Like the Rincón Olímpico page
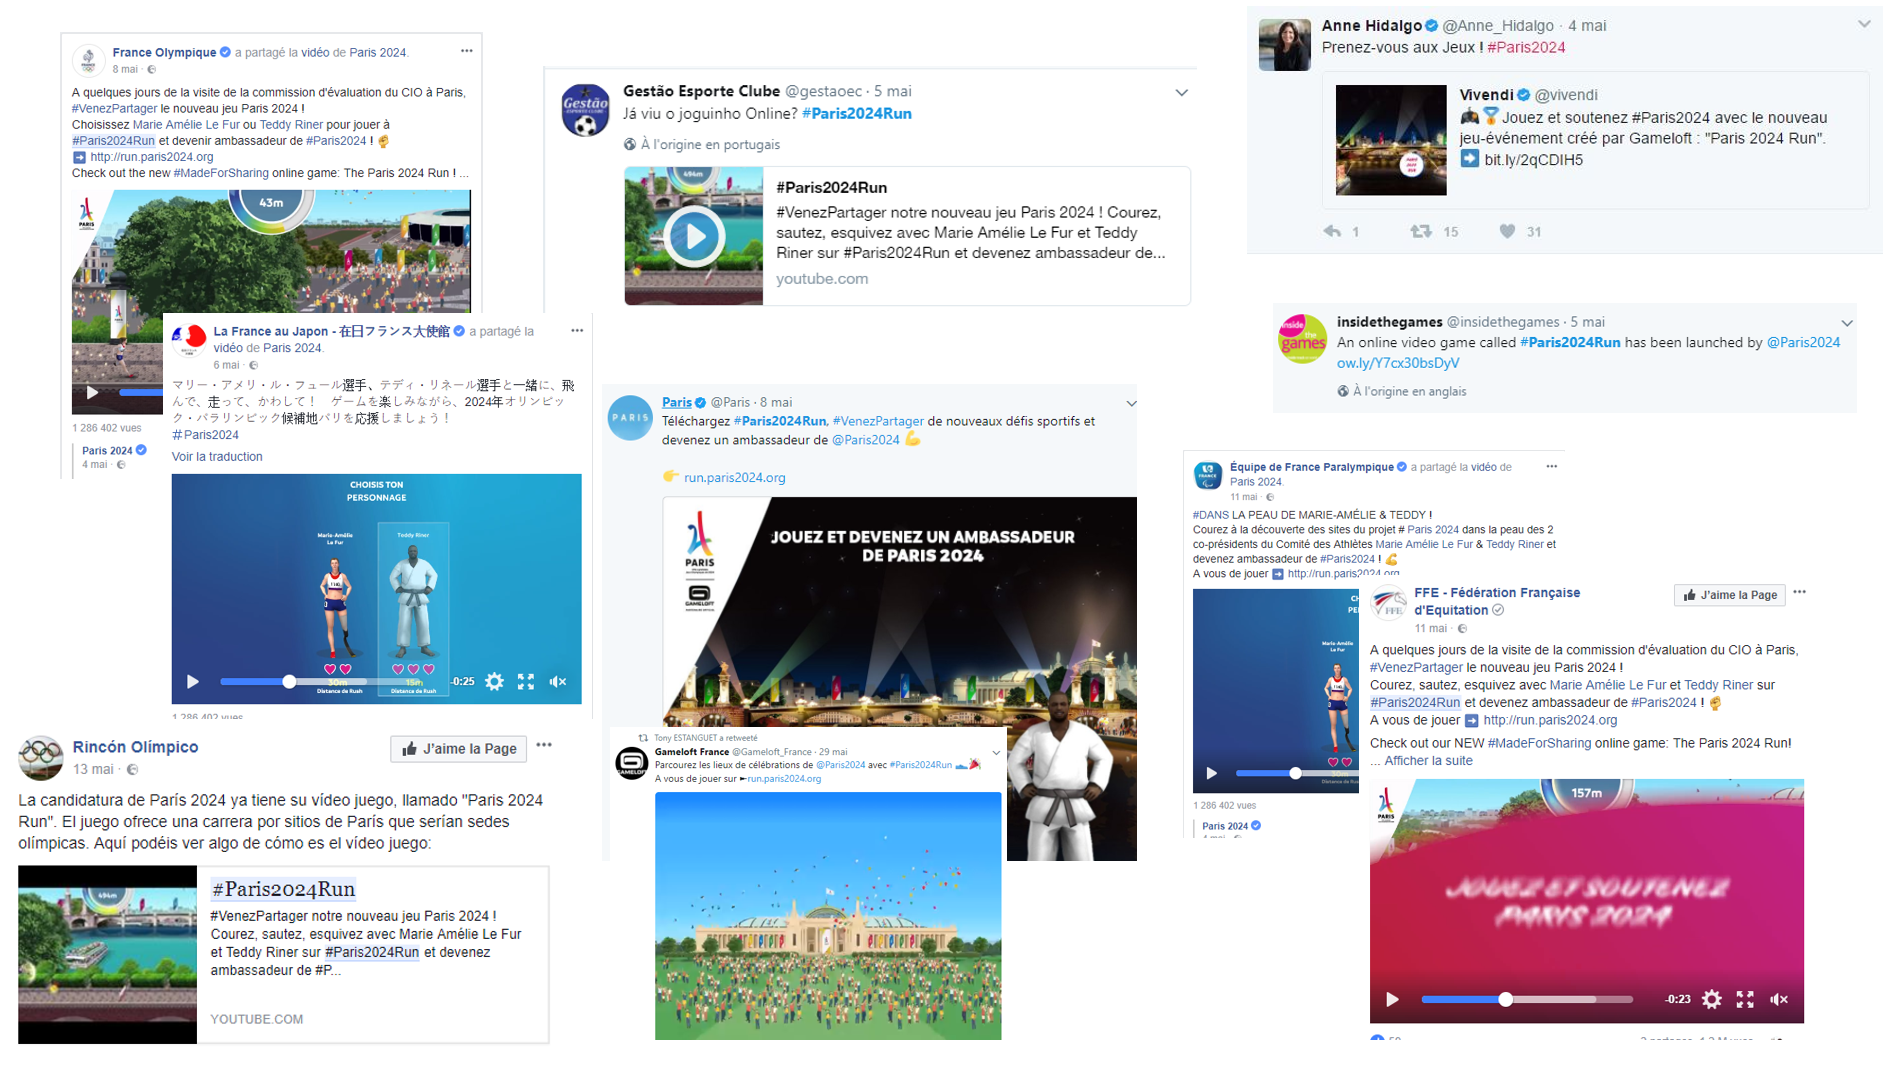 pos(459,749)
